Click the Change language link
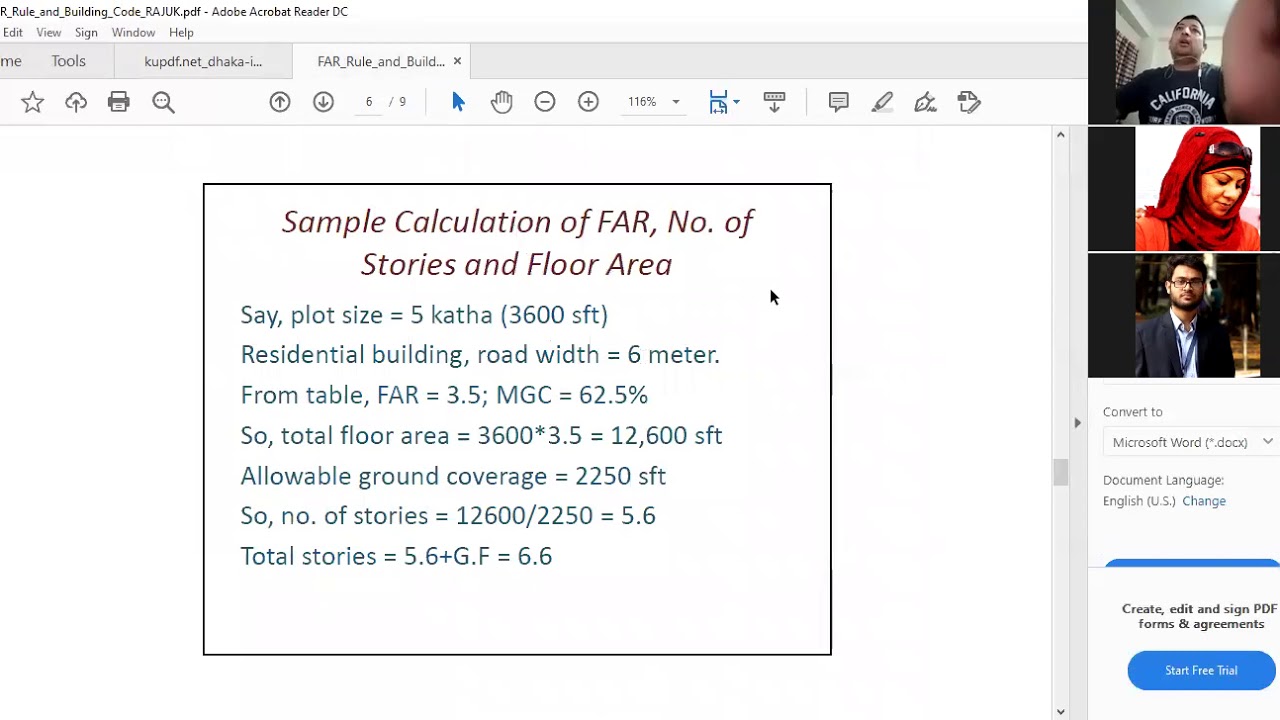This screenshot has height=720, width=1280. click(1204, 501)
